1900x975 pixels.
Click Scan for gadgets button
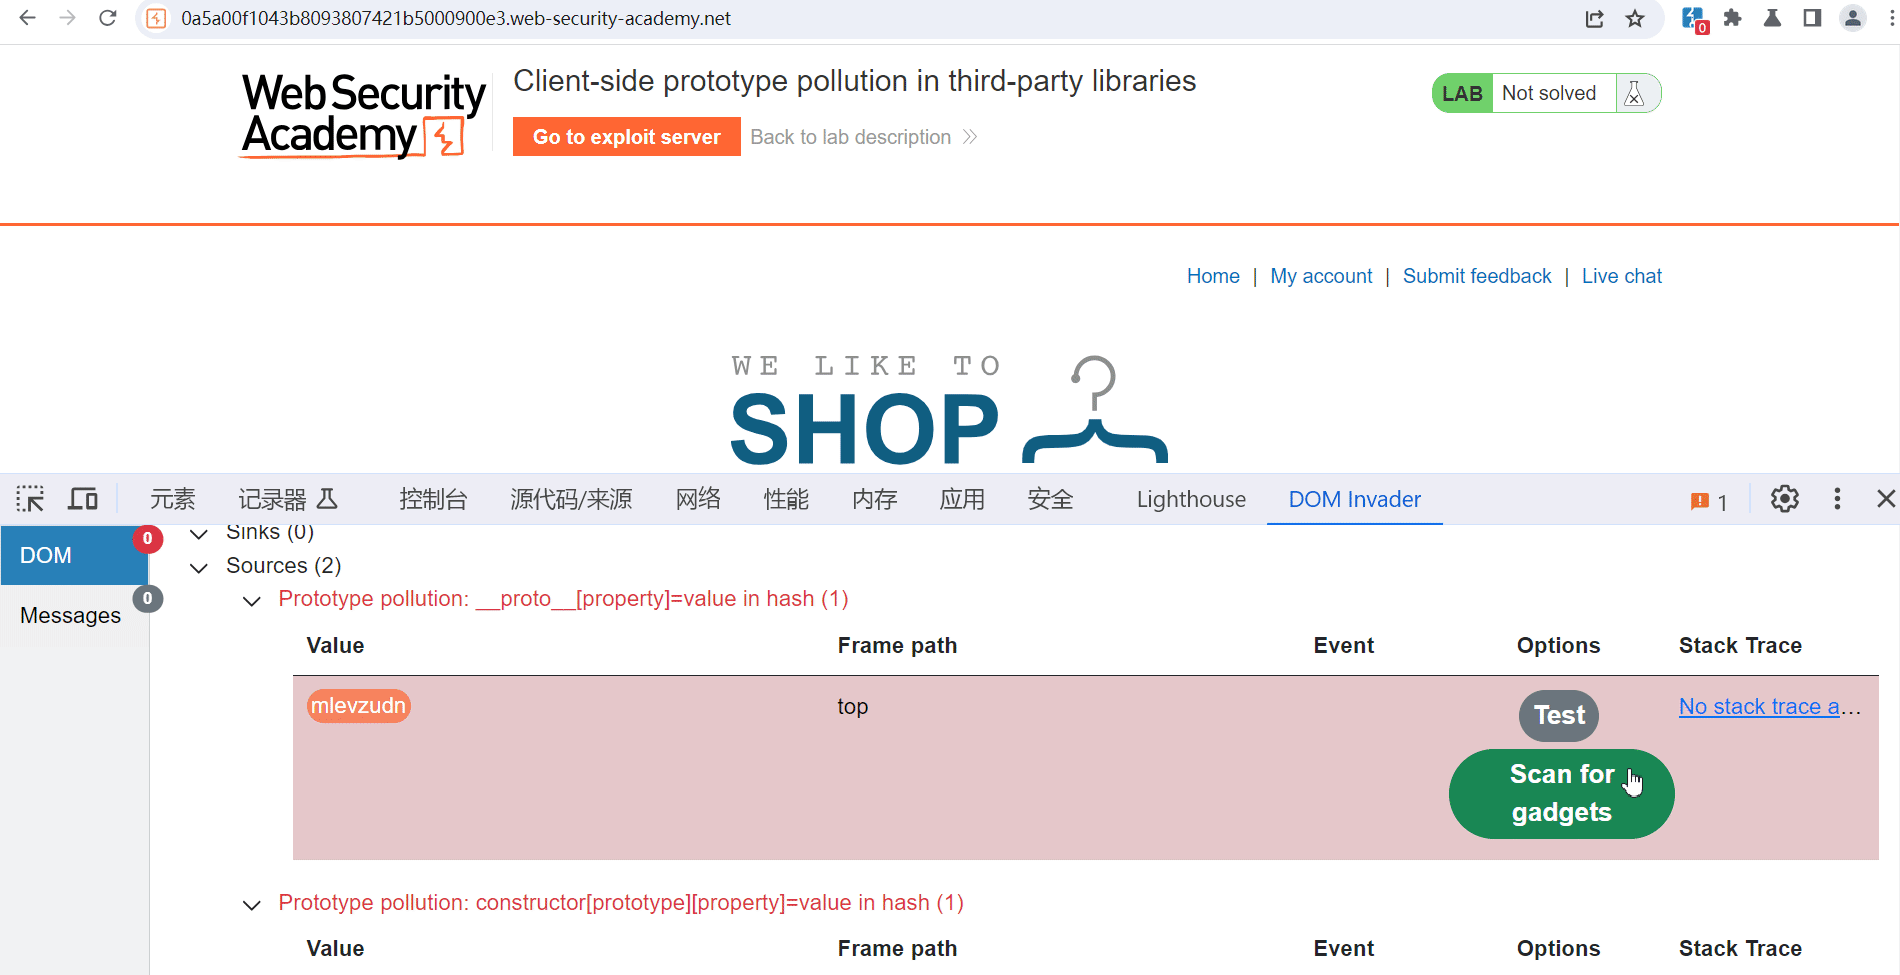(1560, 793)
